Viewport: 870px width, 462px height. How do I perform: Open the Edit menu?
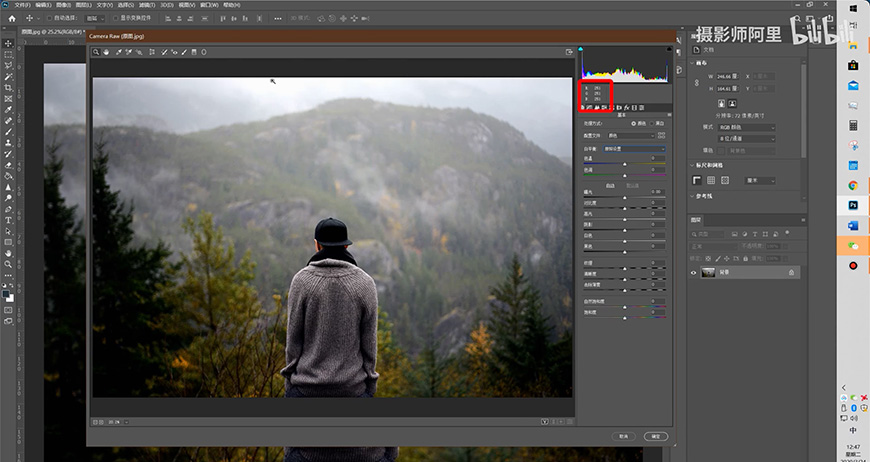click(43, 5)
